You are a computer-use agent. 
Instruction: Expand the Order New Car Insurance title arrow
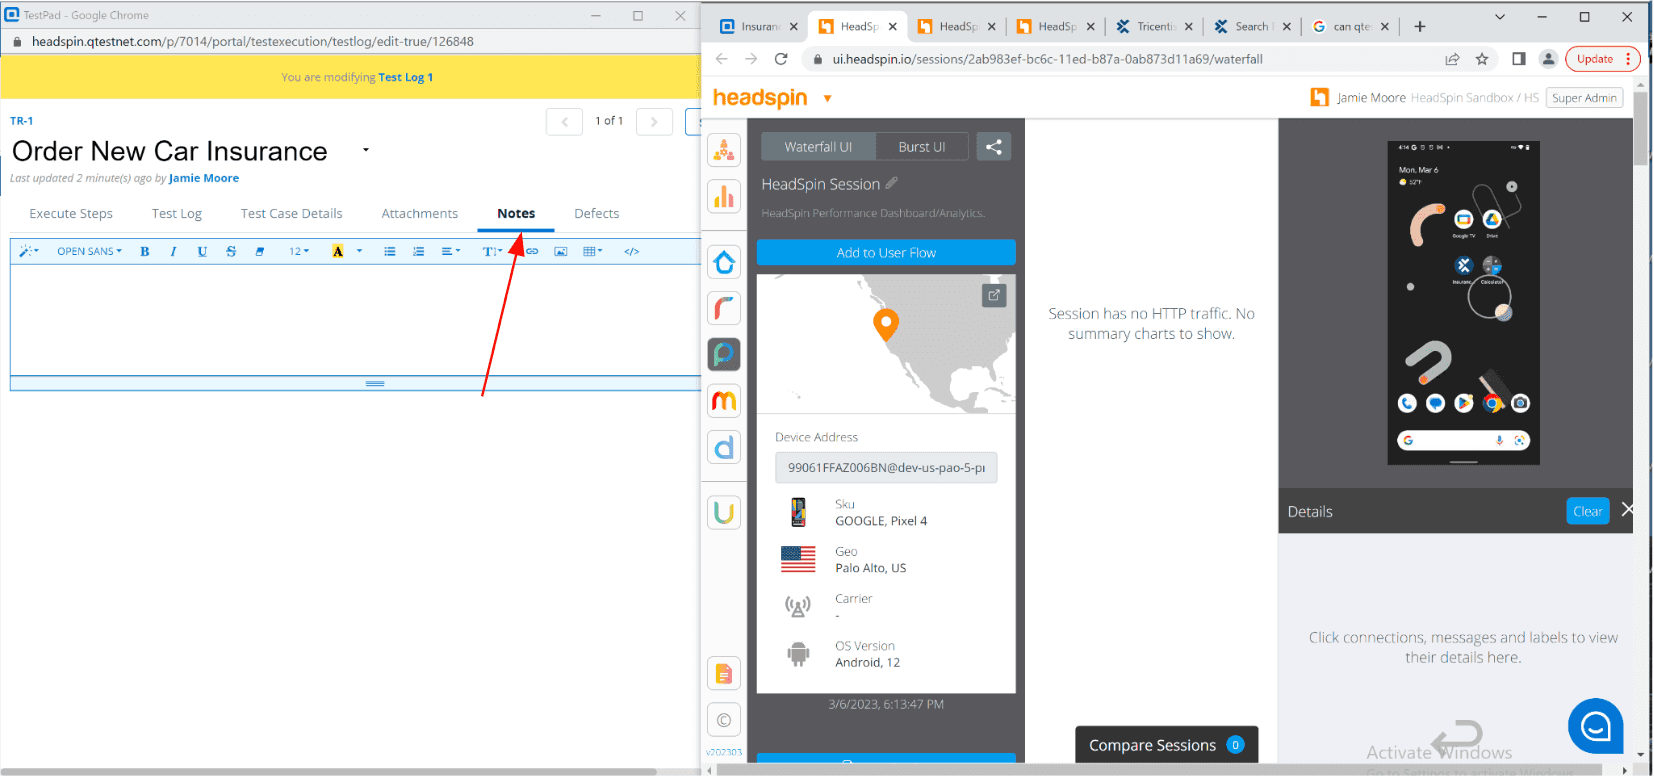(x=366, y=150)
